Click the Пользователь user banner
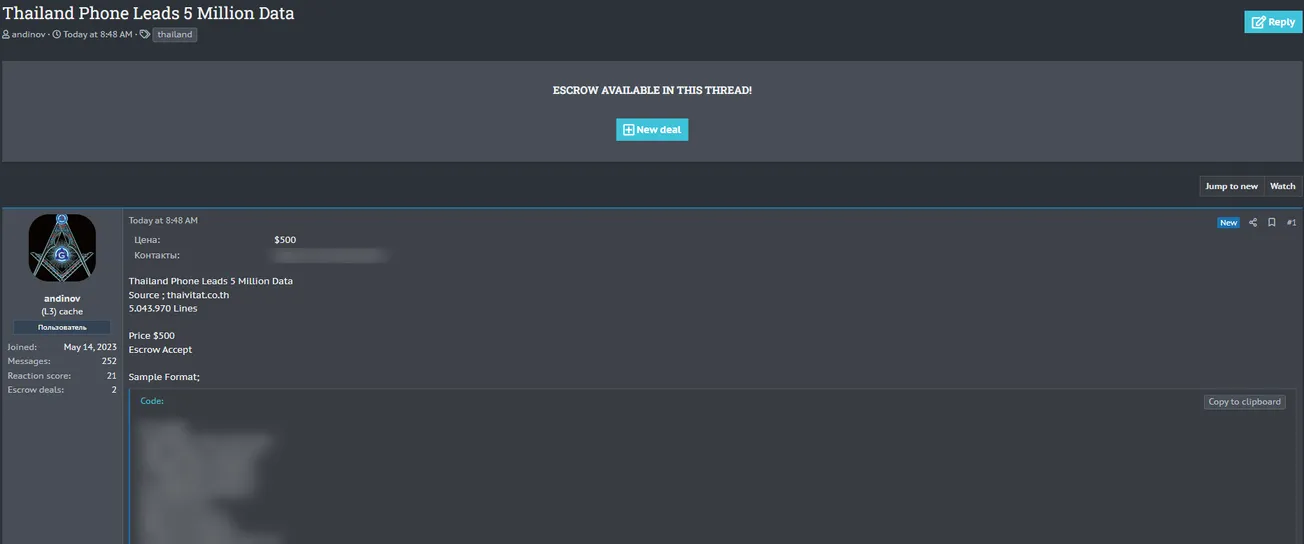This screenshot has width=1304, height=544. (62, 327)
